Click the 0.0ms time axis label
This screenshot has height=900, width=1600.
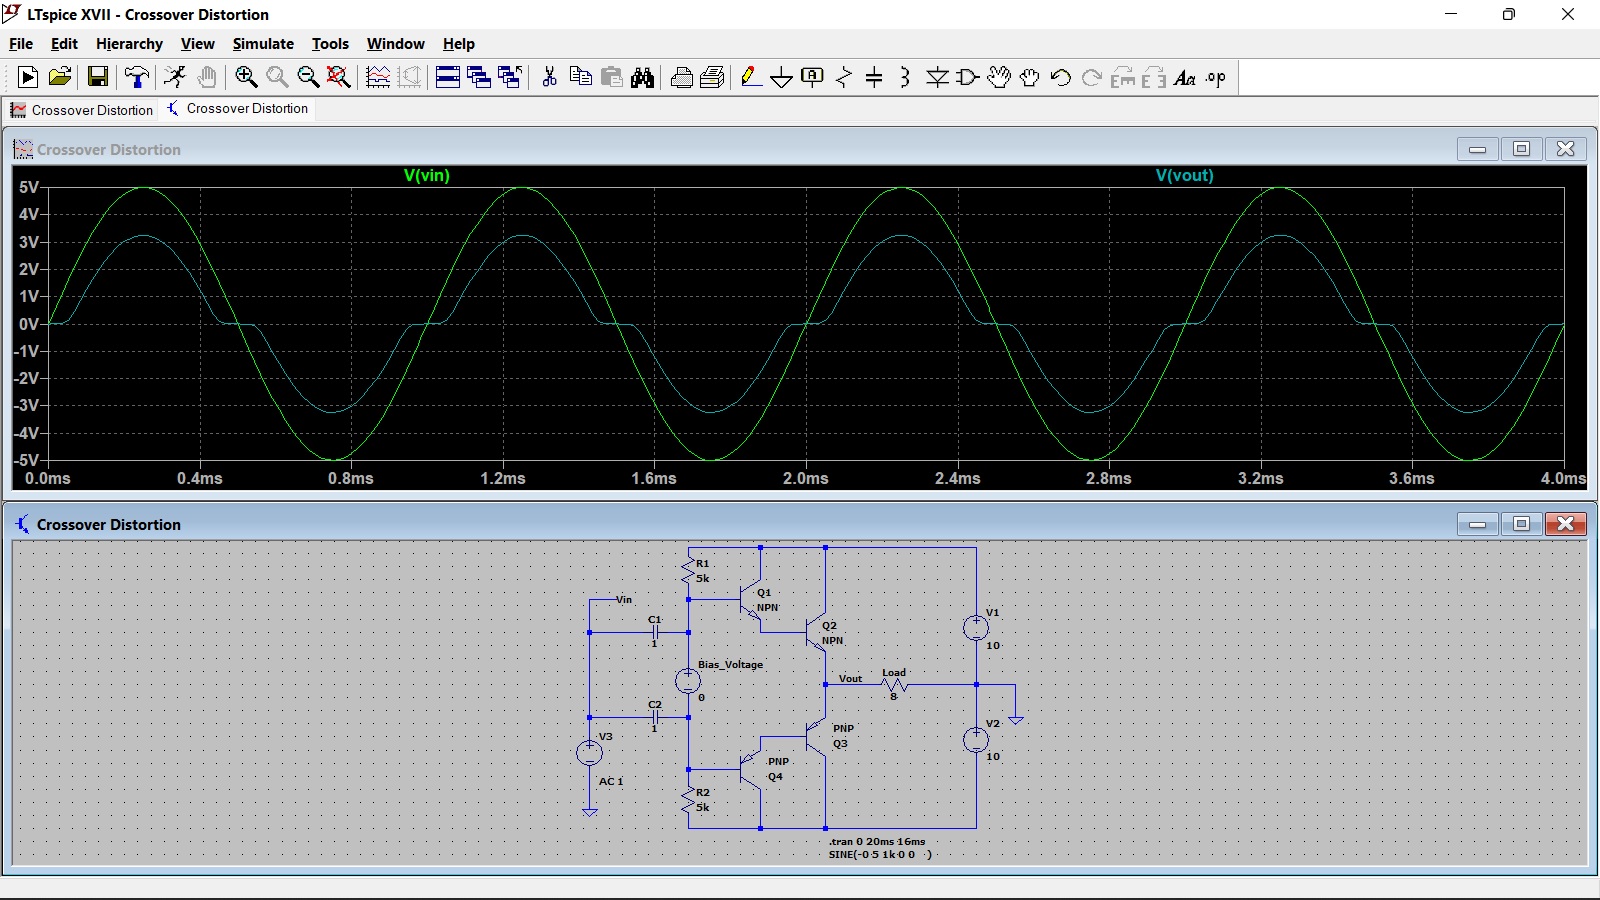[x=48, y=478]
